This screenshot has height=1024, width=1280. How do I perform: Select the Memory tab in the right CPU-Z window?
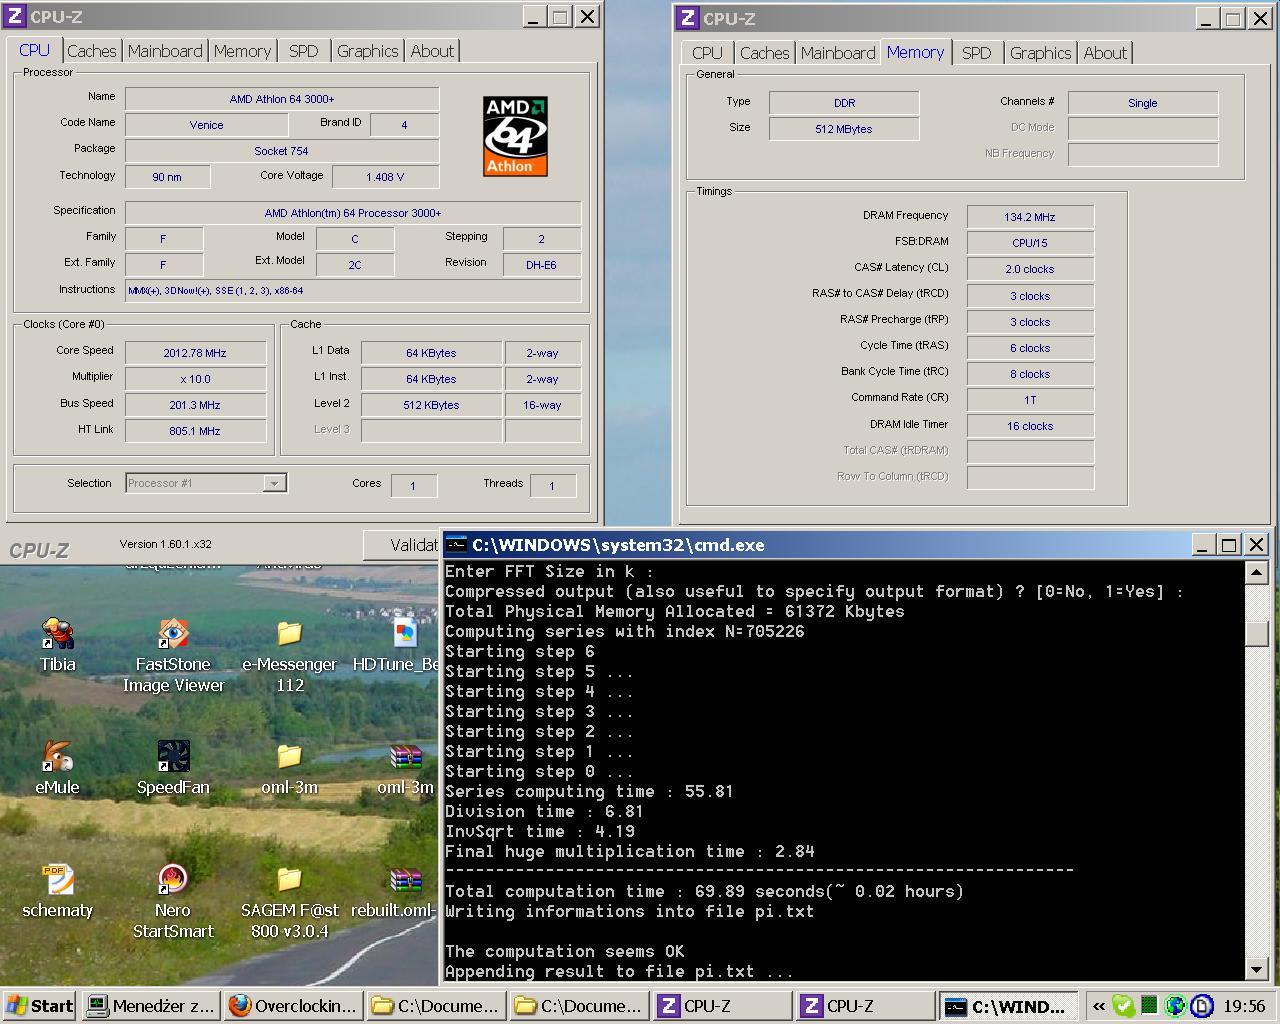tap(915, 52)
